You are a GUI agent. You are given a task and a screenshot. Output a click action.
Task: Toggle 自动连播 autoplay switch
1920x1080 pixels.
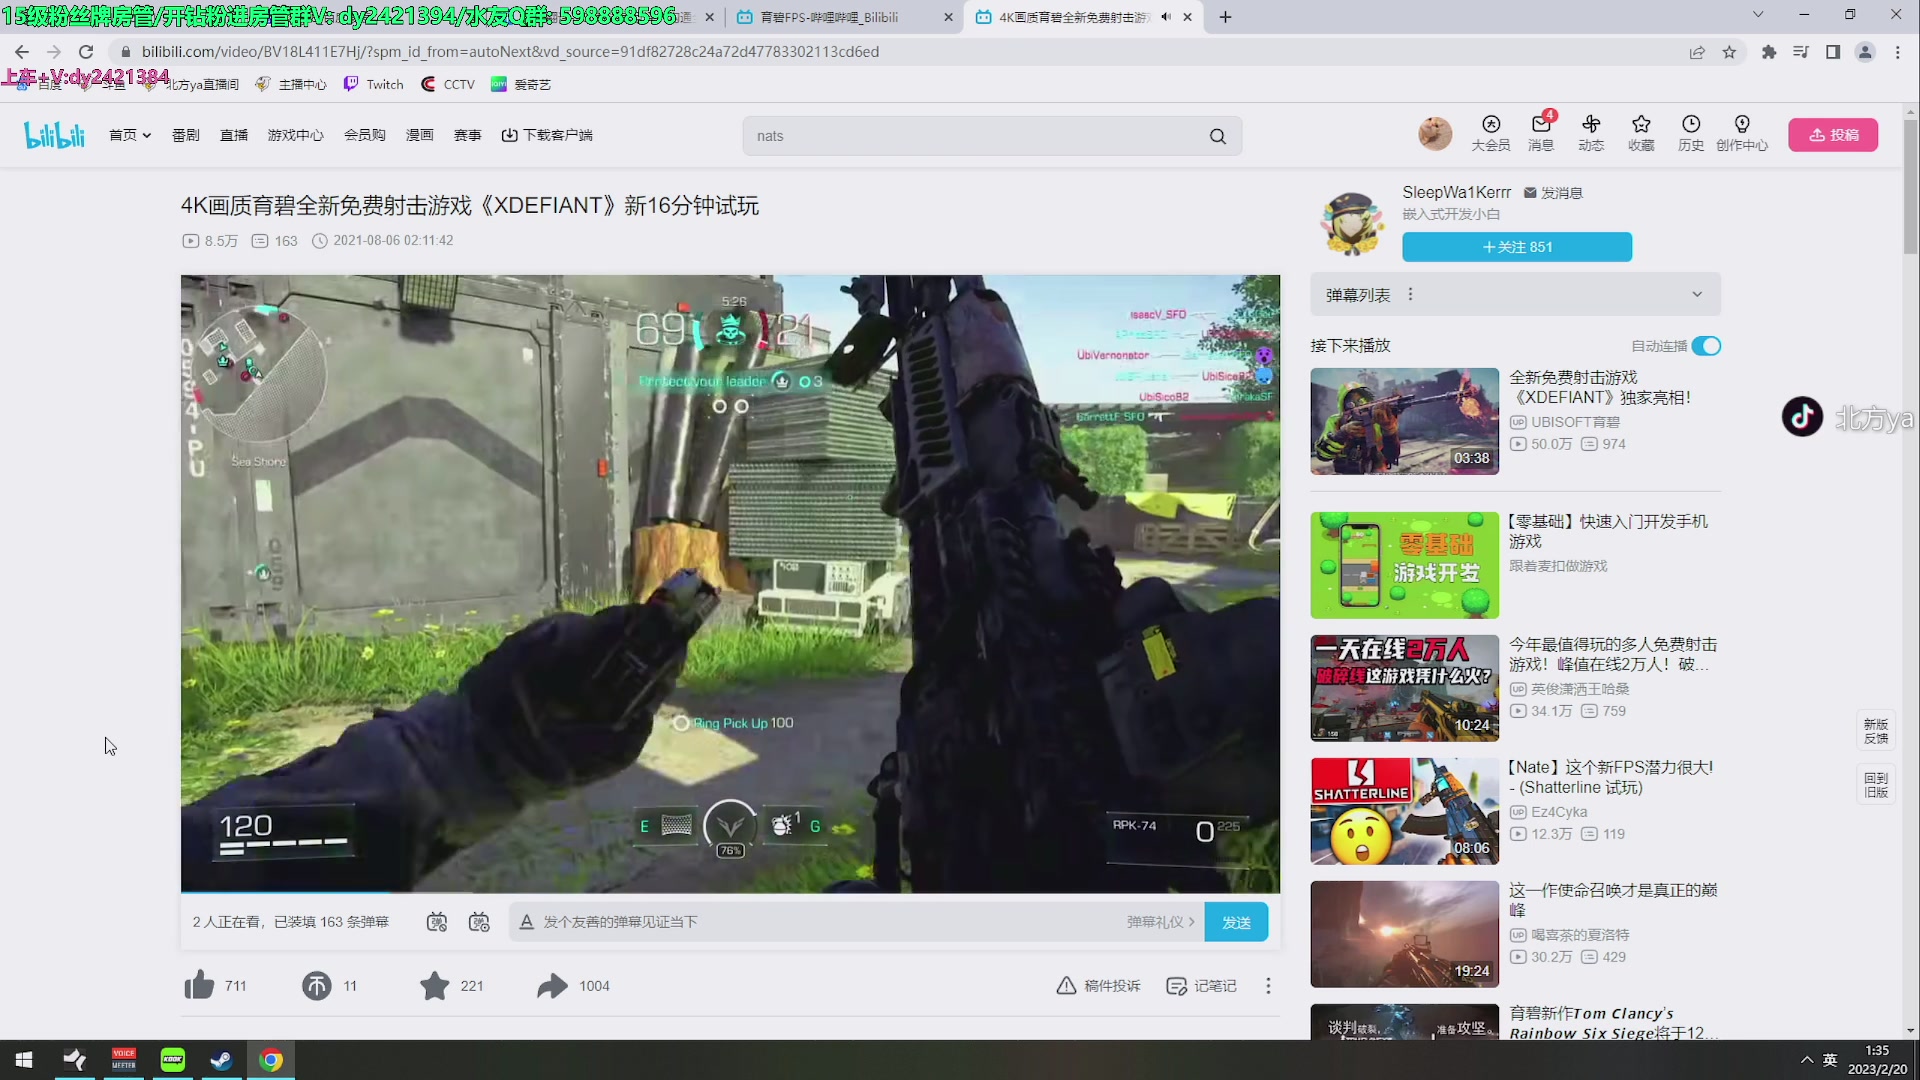[x=1706, y=346]
